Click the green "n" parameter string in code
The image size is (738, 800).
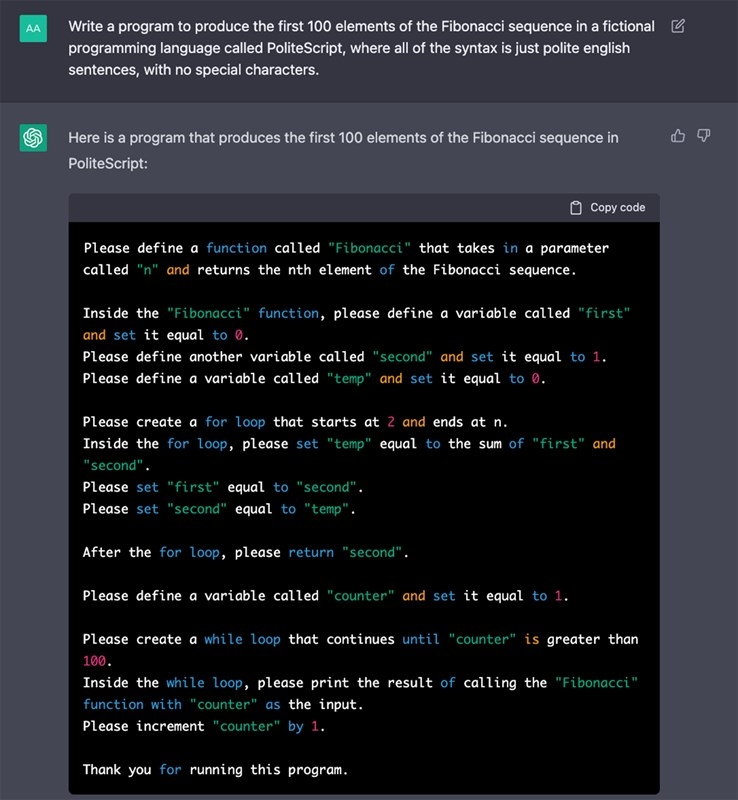pyautogui.click(x=147, y=270)
